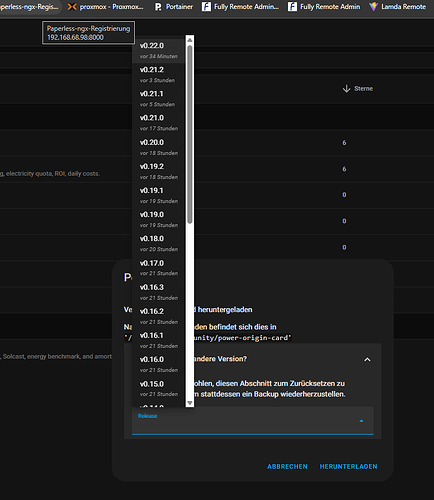Click the Portainer bookmark label
The height and width of the screenshot is (500, 434).
click(179, 6)
